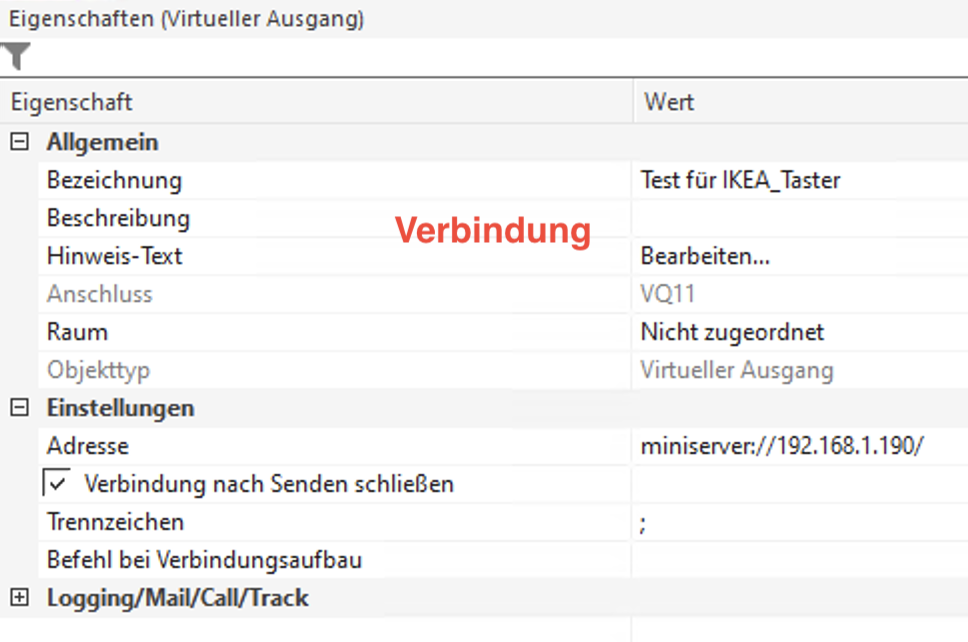This screenshot has width=968, height=642.
Task: Click the filter funnel icon
Action: tap(17, 57)
